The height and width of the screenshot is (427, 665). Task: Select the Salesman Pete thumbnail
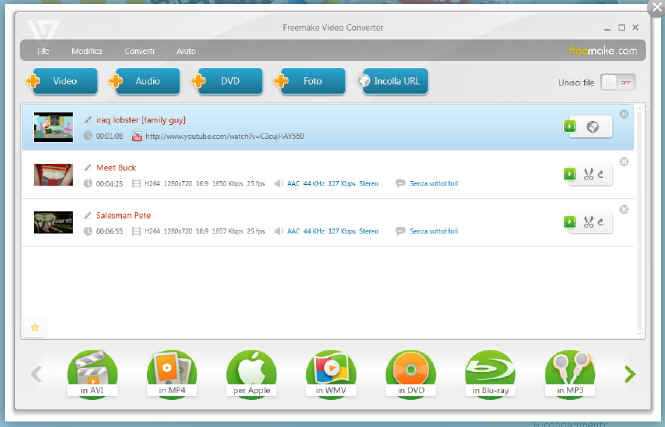coord(53,222)
